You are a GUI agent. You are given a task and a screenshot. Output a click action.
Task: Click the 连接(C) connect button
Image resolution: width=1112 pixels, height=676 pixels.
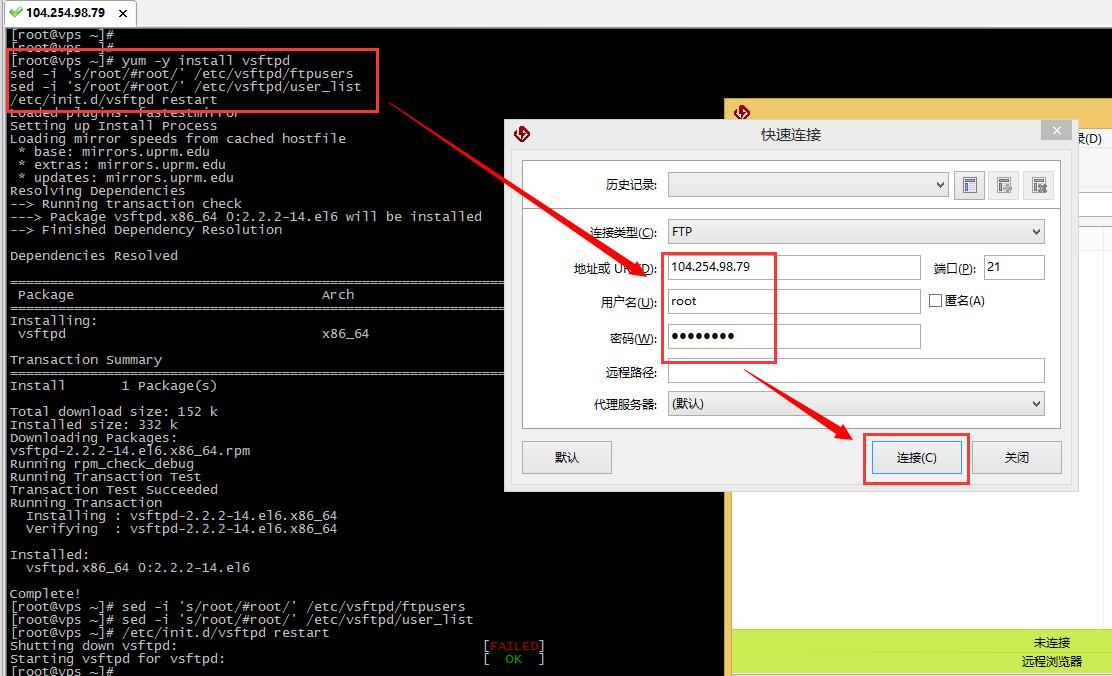[x=916, y=458]
